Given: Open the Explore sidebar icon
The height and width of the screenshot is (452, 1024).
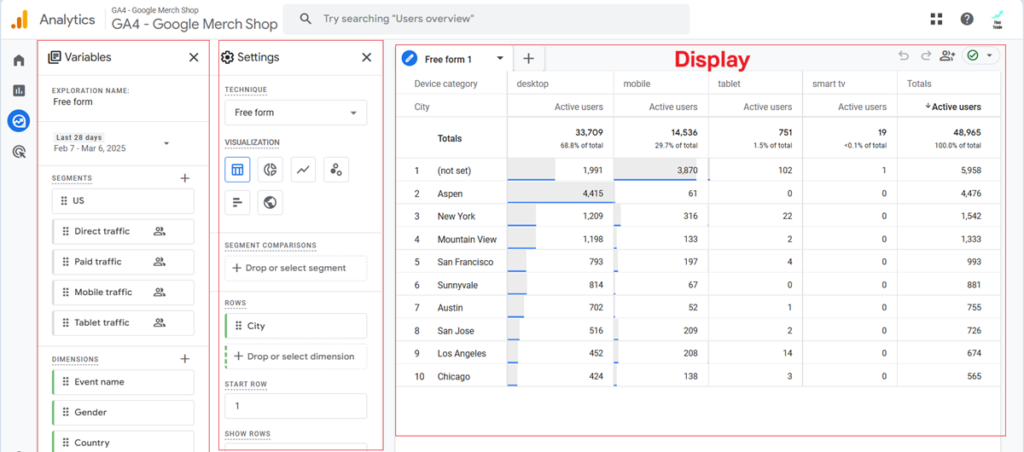Looking at the screenshot, I should coord(19,121).
